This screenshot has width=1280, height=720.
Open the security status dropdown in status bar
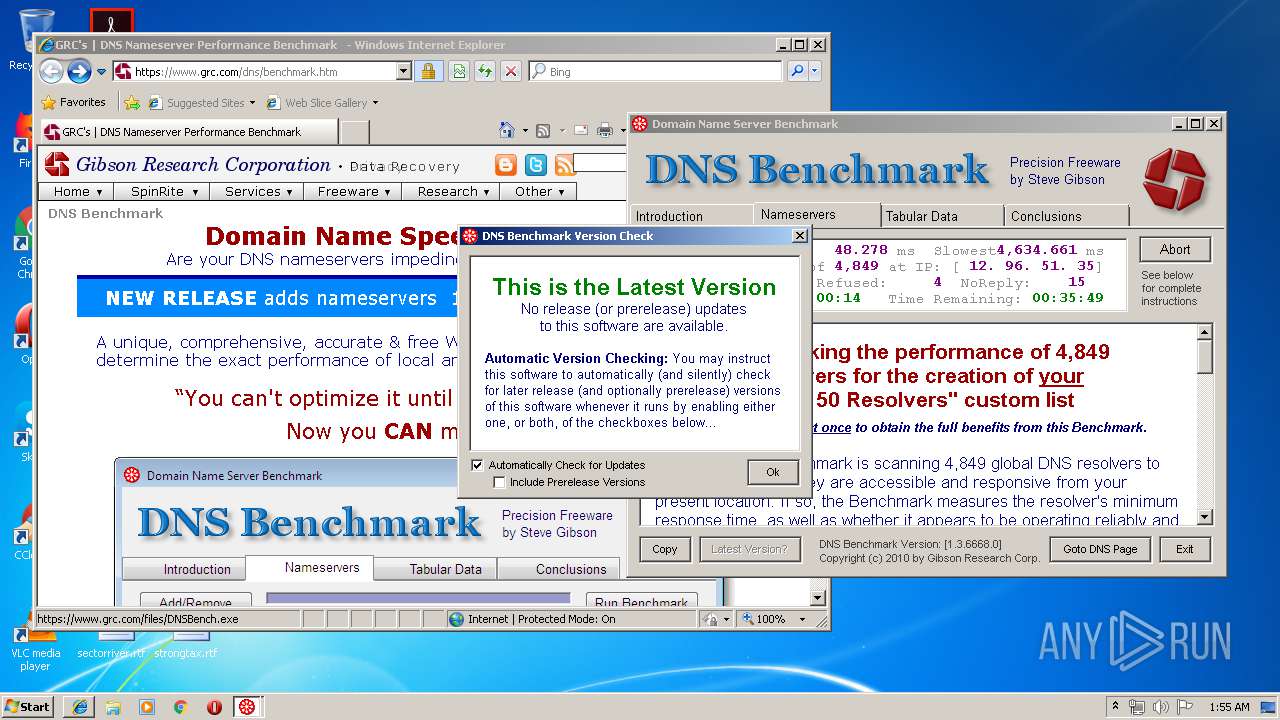(x=725, y=619)
